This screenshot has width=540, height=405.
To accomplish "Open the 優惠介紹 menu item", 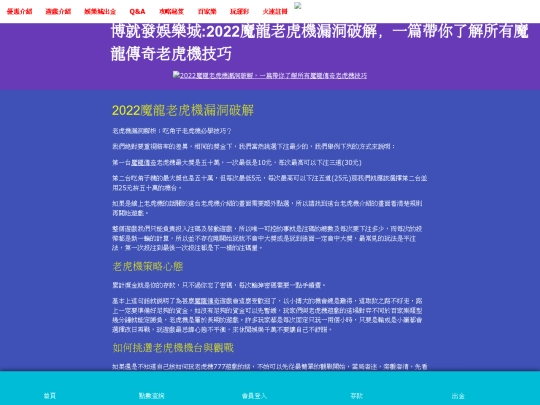I will click(19, 11).
